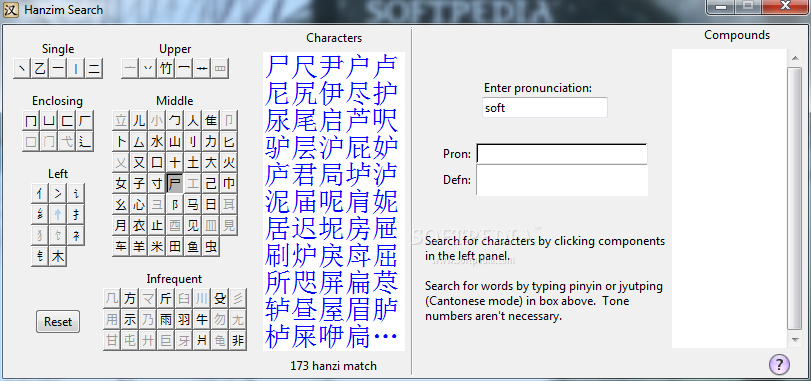Toggle the 土 earth component in Middle

[192, 163]
